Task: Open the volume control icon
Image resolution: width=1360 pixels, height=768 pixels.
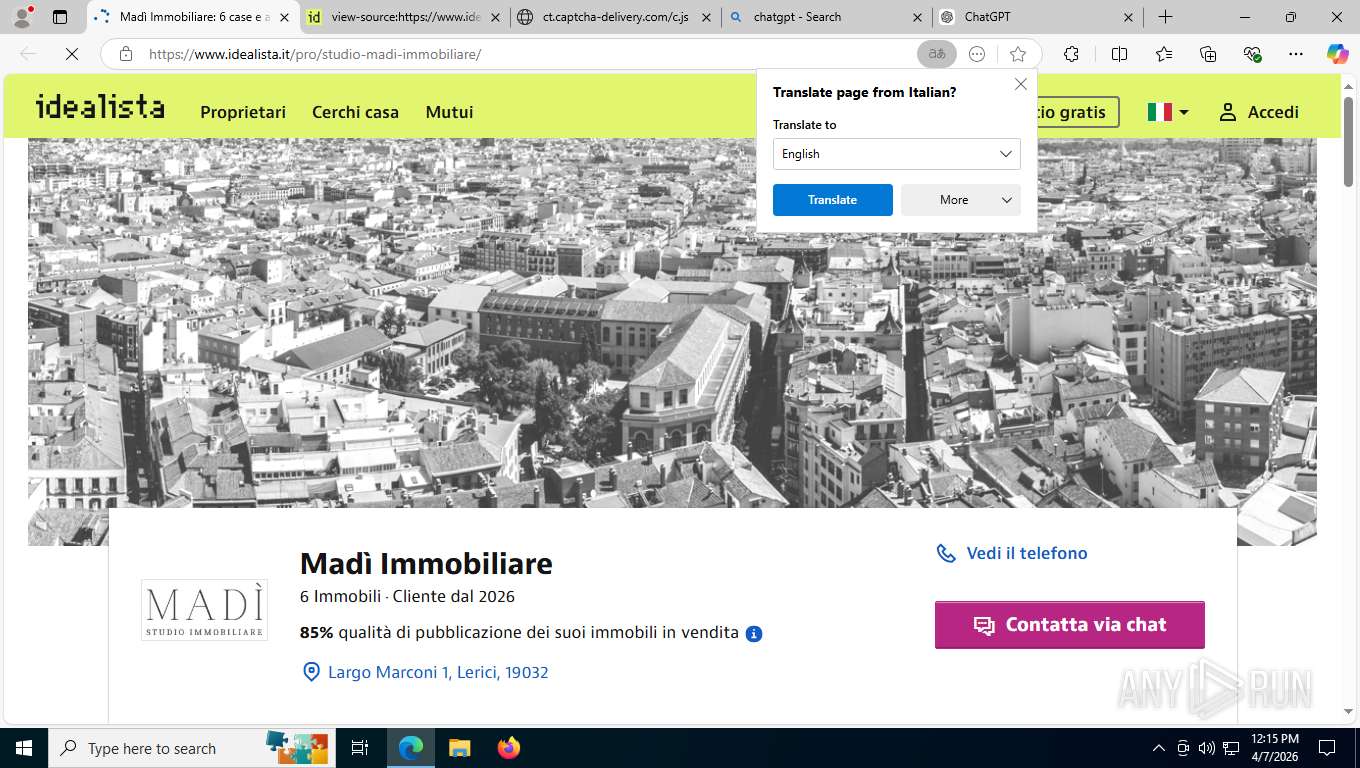Action: coord(1207,748)
